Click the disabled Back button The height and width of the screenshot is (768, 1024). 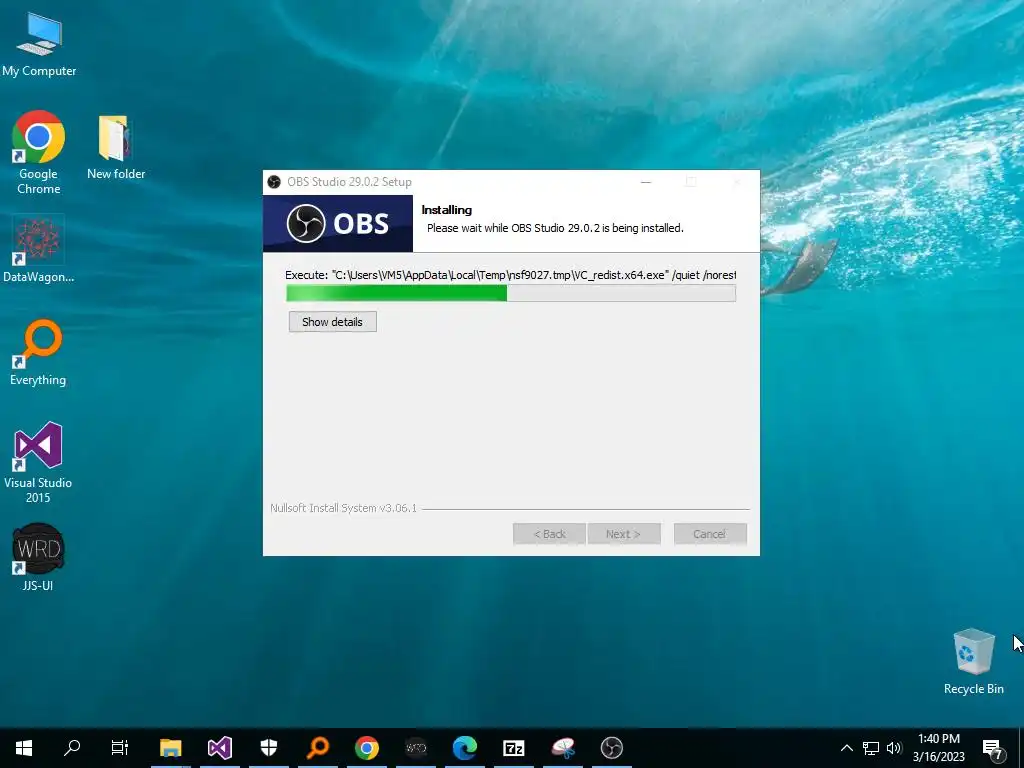click(x=549, y=534)
